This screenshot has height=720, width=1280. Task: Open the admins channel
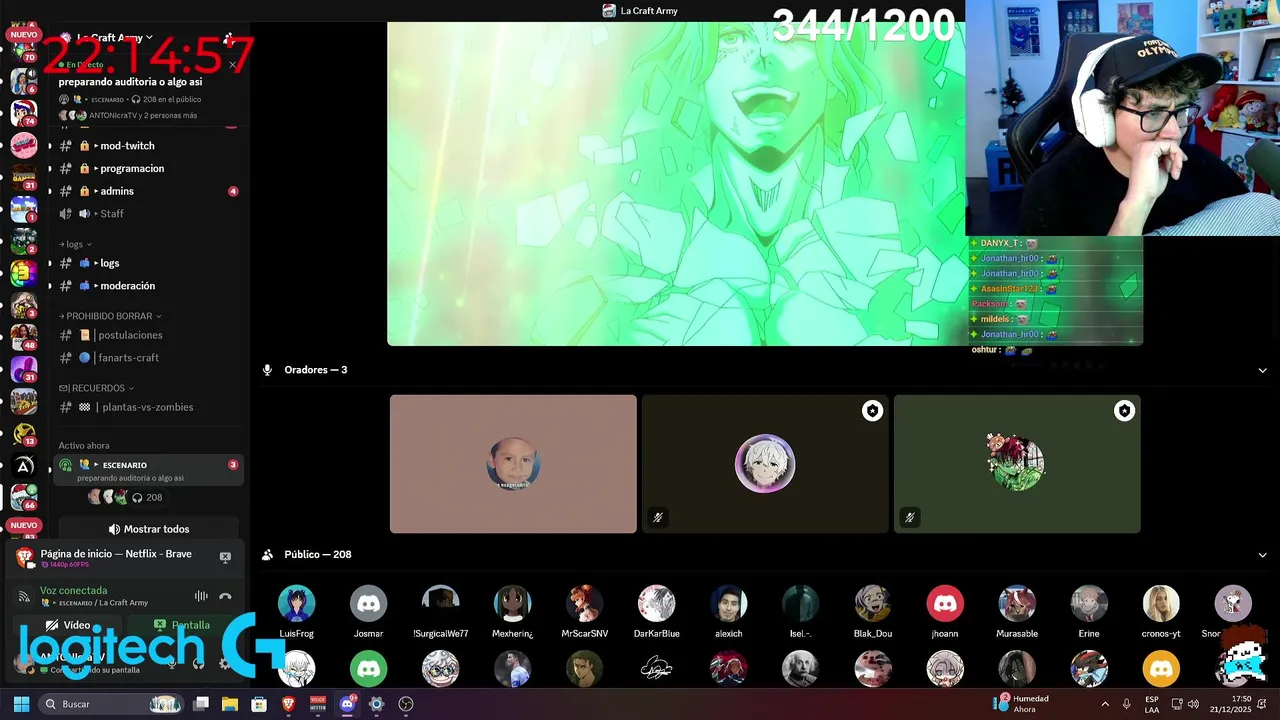[147, 191]
